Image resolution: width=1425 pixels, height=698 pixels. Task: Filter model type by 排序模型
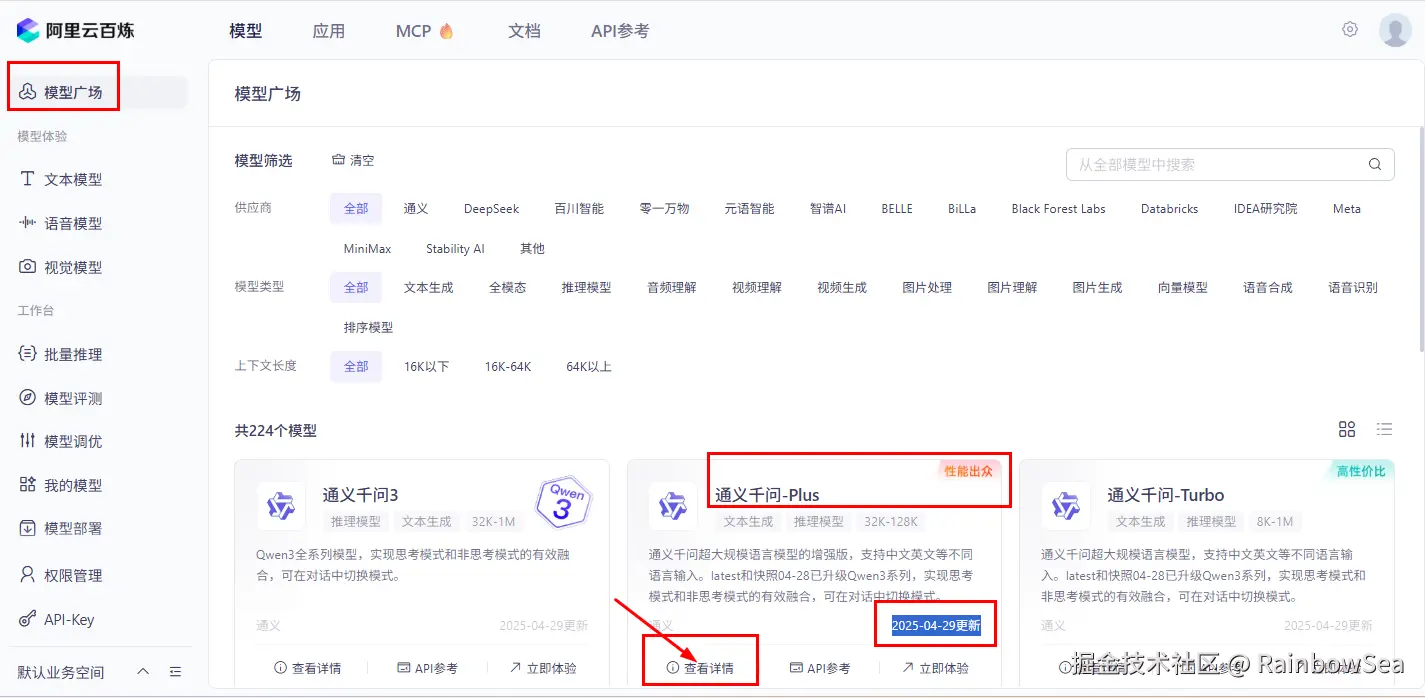(368, 327)
